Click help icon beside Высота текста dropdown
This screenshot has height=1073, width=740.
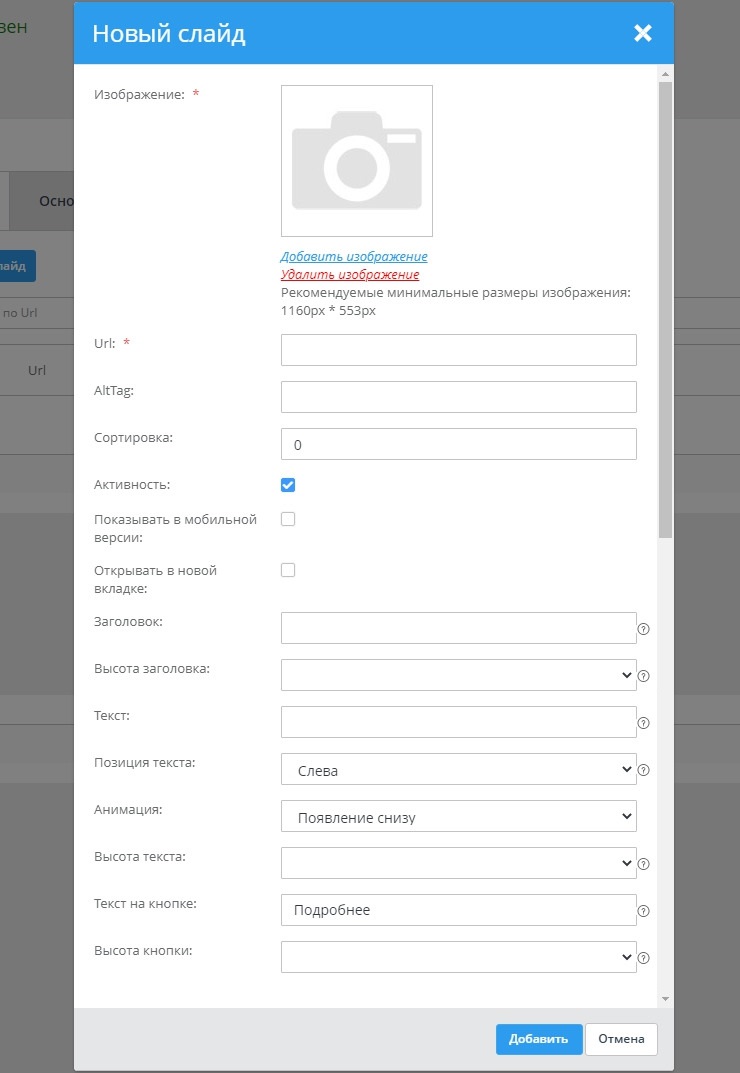pos(644,864)
